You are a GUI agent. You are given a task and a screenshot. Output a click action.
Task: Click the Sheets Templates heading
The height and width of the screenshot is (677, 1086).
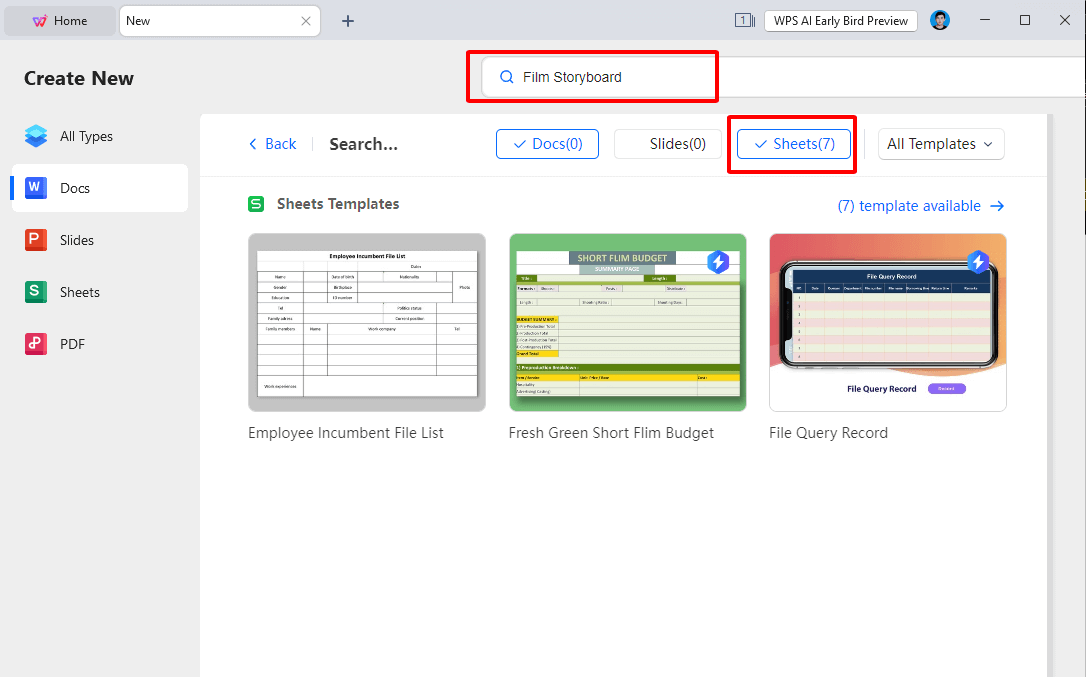coord(338,204)
